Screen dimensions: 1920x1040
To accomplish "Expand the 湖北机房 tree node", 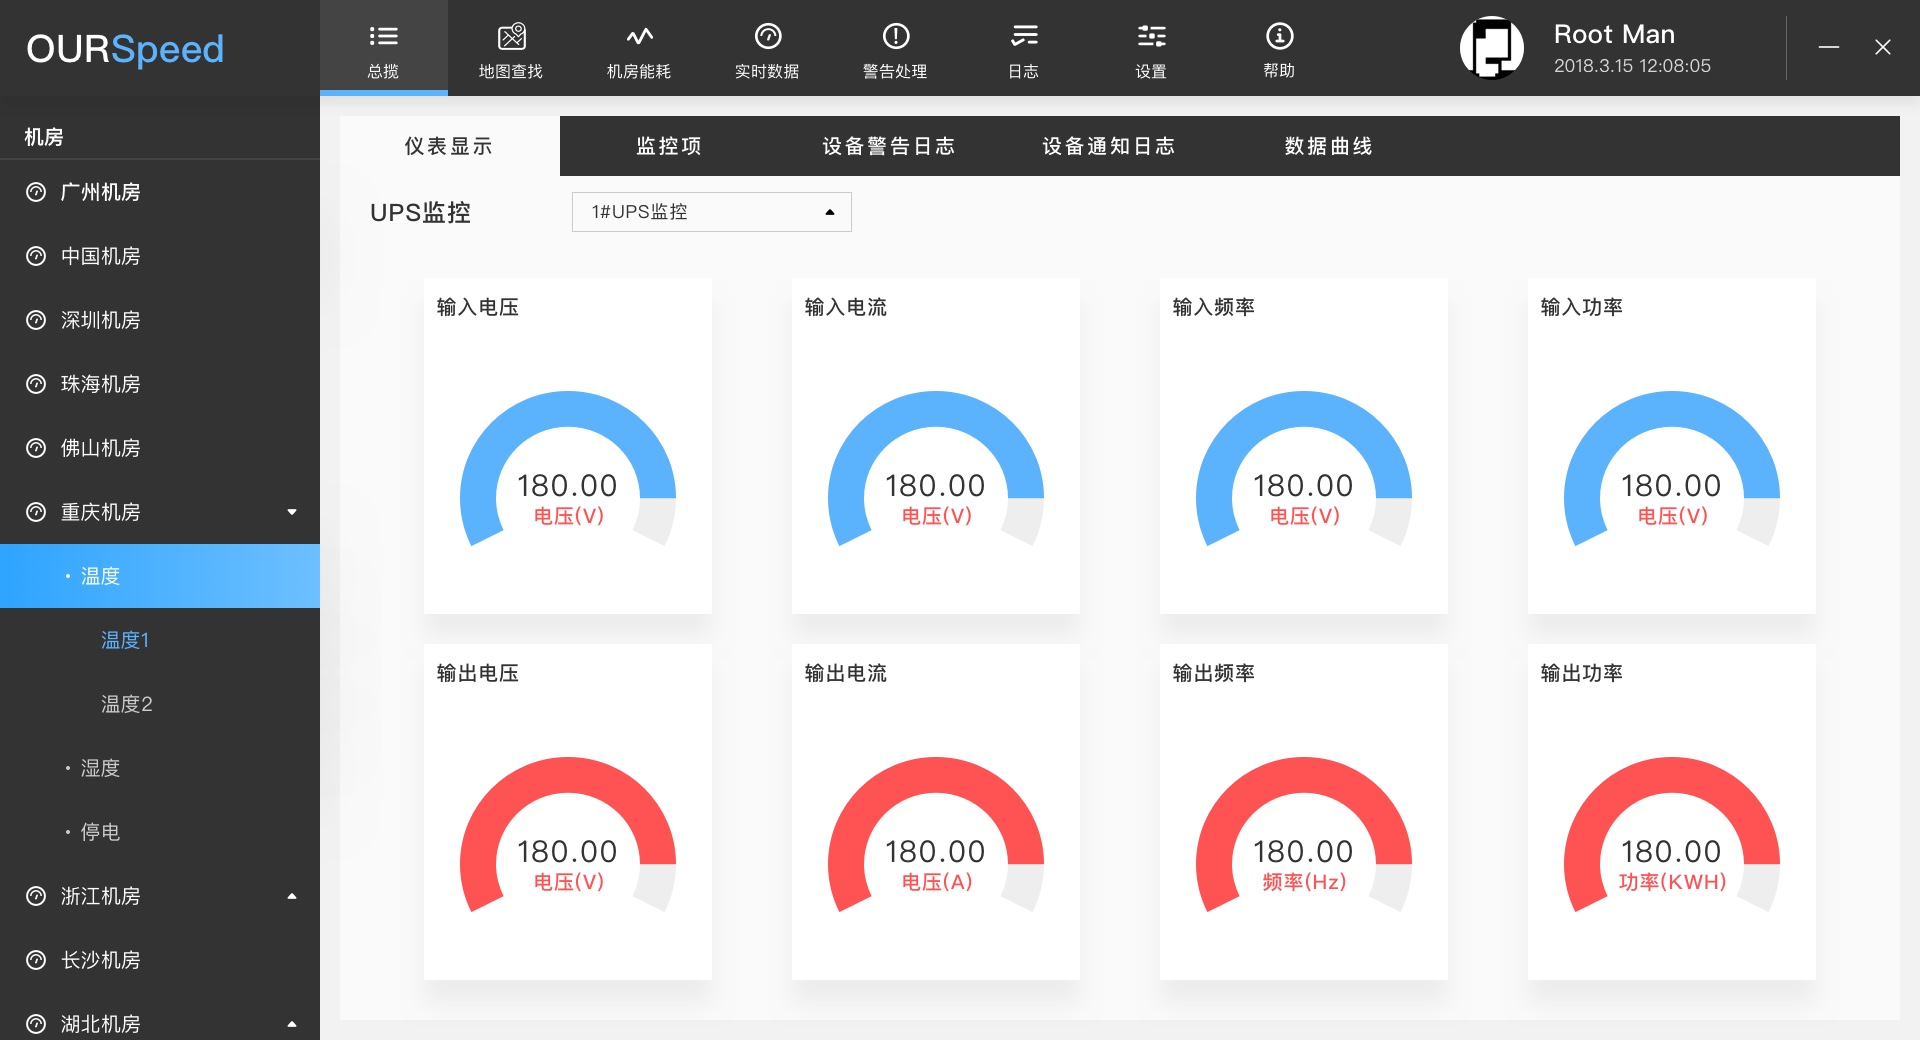I will (x=292, y=1024).
